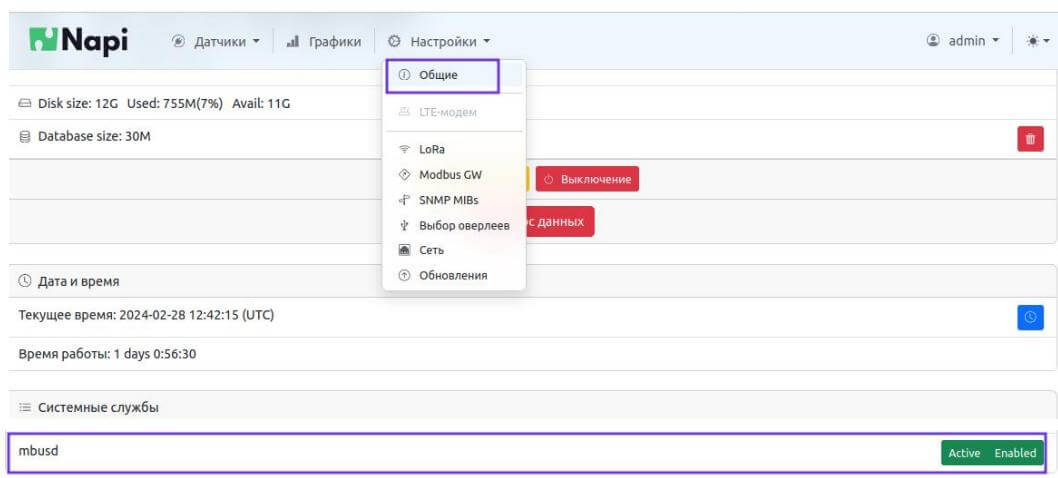Click the Графики bar chart icon
Screen dimensions: 1058x478
pos(293,42)
